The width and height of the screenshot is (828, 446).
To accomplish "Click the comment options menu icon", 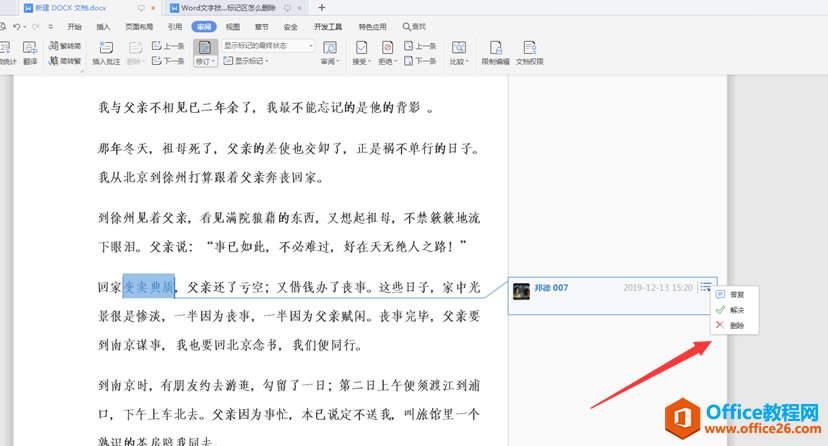I will [705, 287].
